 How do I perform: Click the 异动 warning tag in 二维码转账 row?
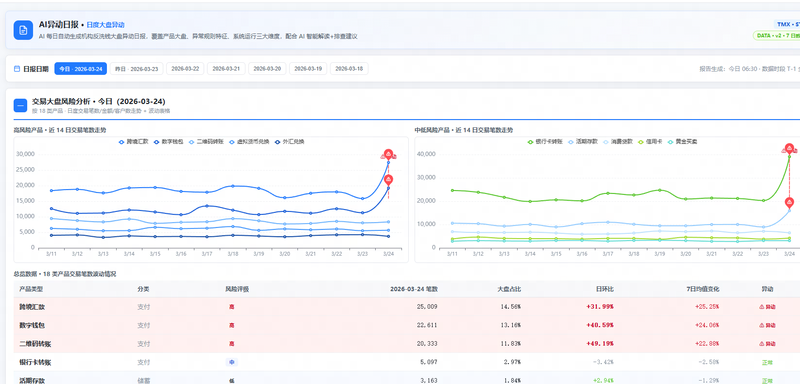coord(767,344)
